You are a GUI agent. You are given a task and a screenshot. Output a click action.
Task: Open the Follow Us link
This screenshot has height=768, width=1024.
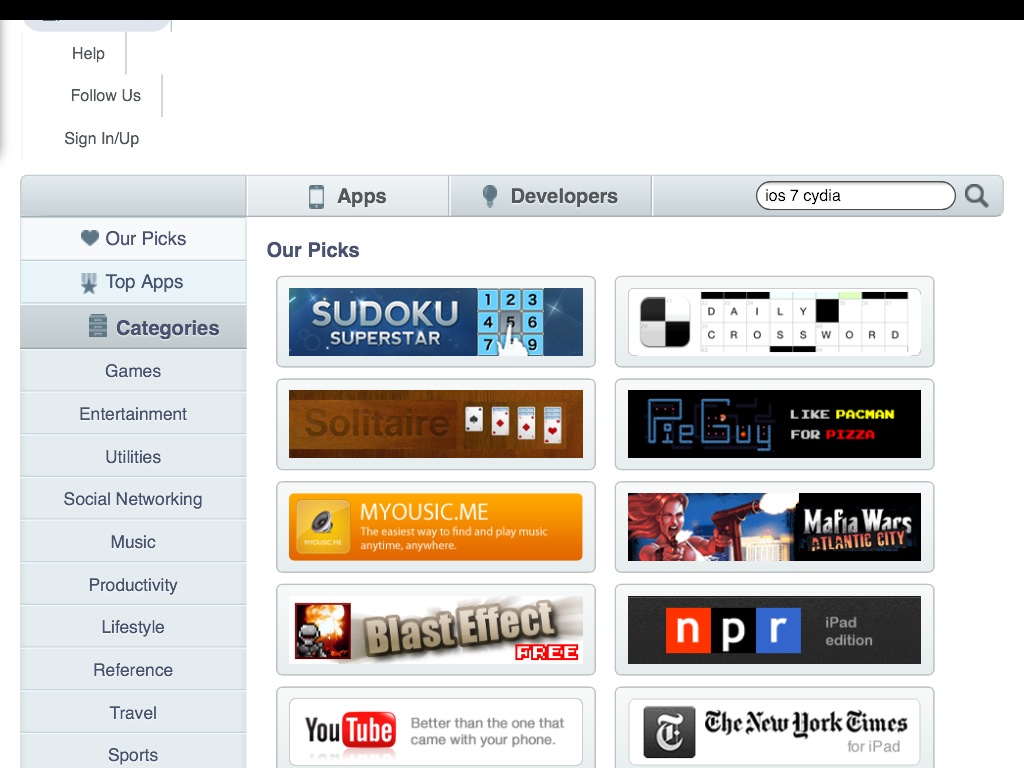pos(105,95)
